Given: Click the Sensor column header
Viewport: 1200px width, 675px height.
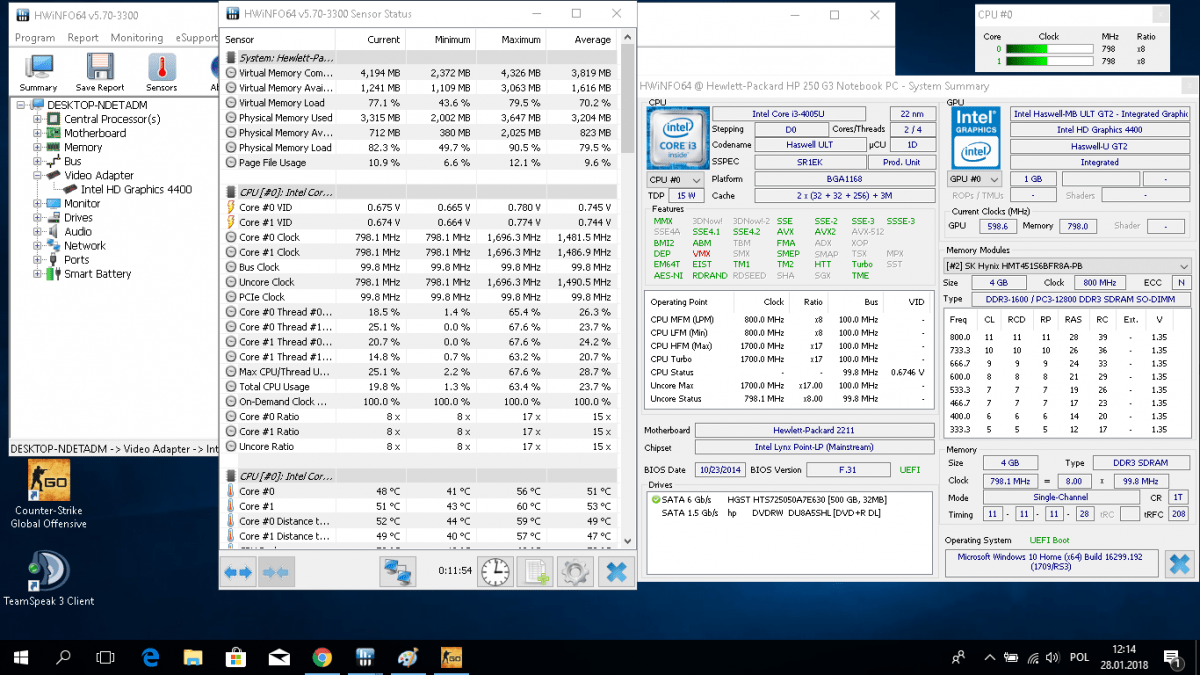Looking at the screenshot, I should 278,39.
